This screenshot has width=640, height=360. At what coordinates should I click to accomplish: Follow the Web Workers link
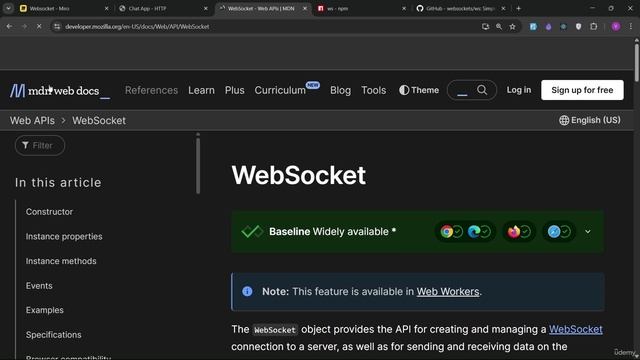(448, 291)
